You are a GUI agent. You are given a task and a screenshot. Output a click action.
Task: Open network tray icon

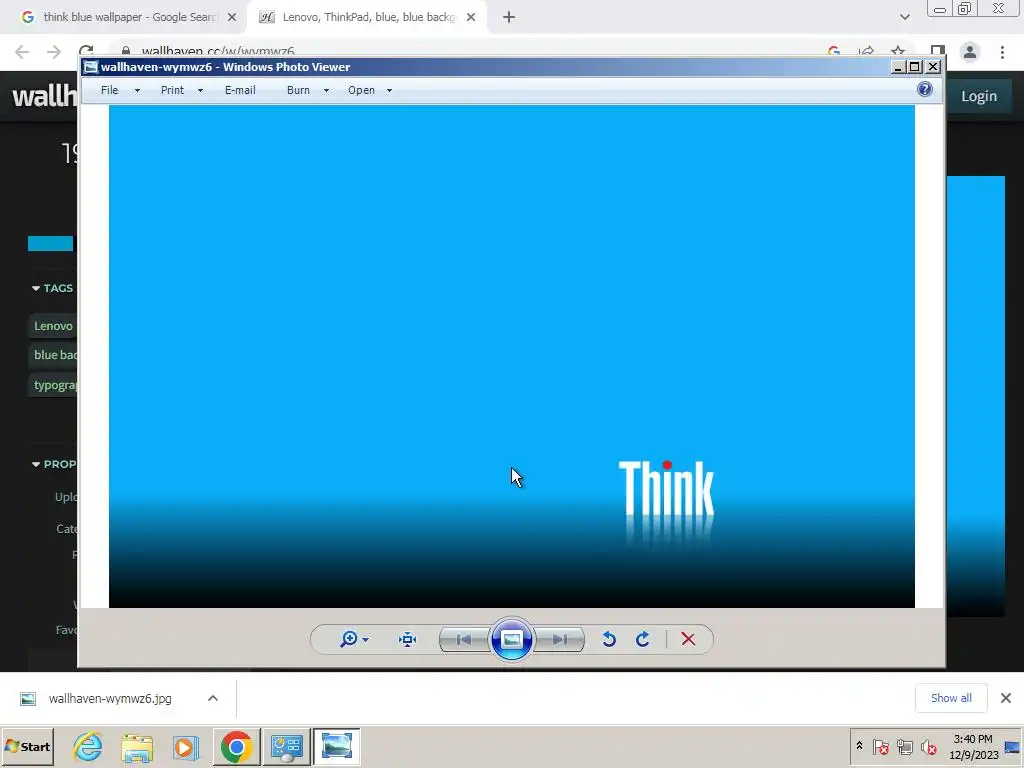904,746
